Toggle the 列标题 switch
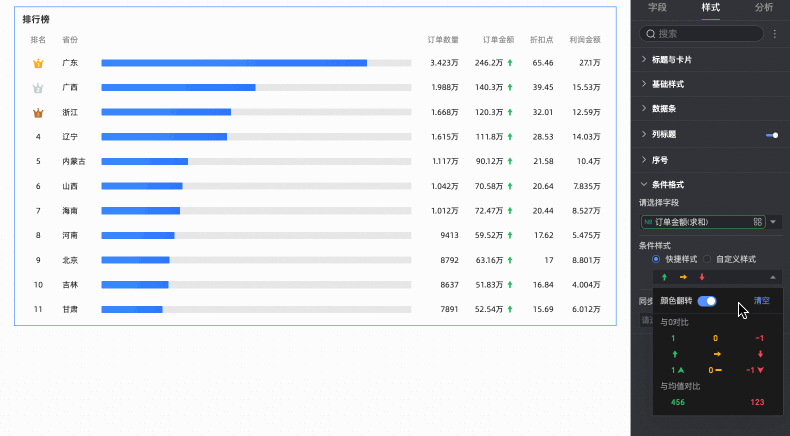Viewport: 790px width, 436px height. click(x=772, y=135)
